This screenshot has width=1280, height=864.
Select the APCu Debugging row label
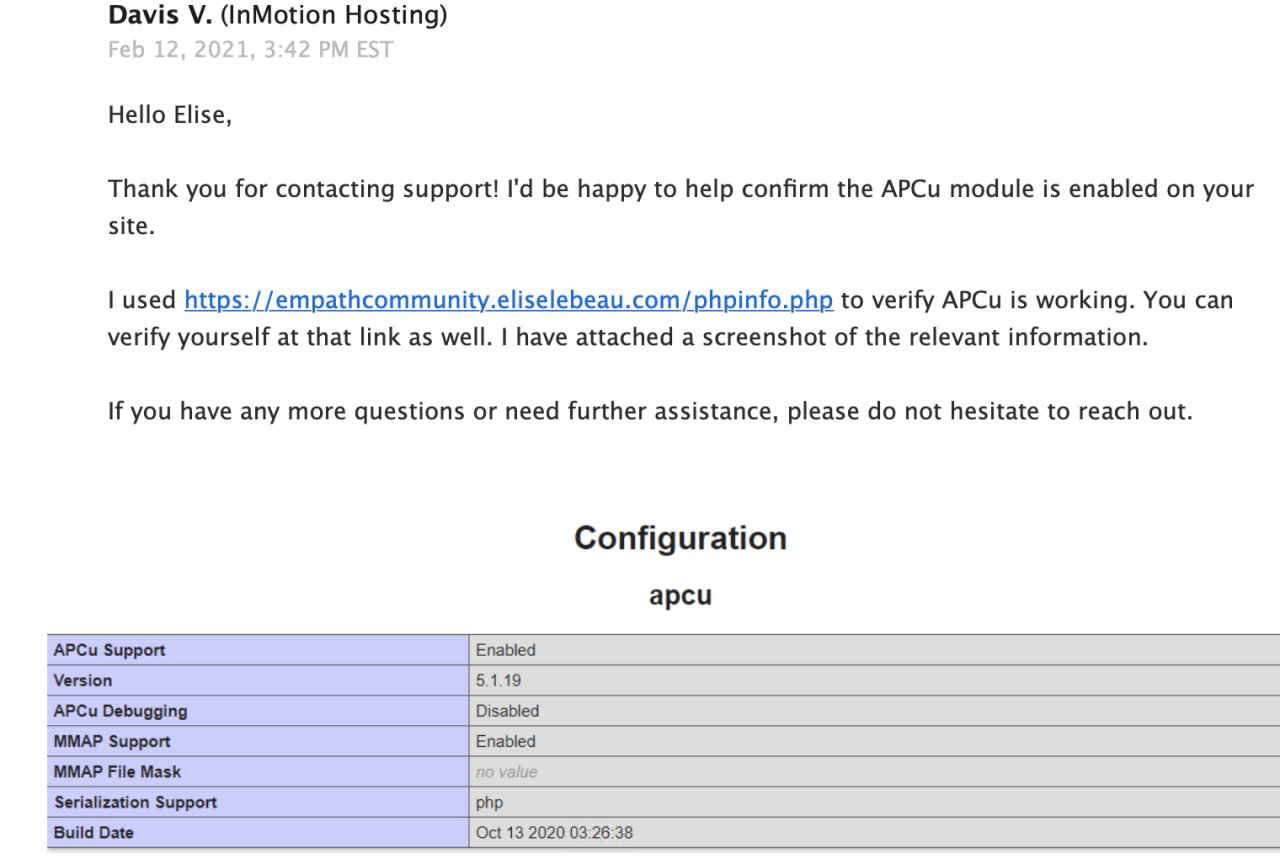tap(120, 711)
